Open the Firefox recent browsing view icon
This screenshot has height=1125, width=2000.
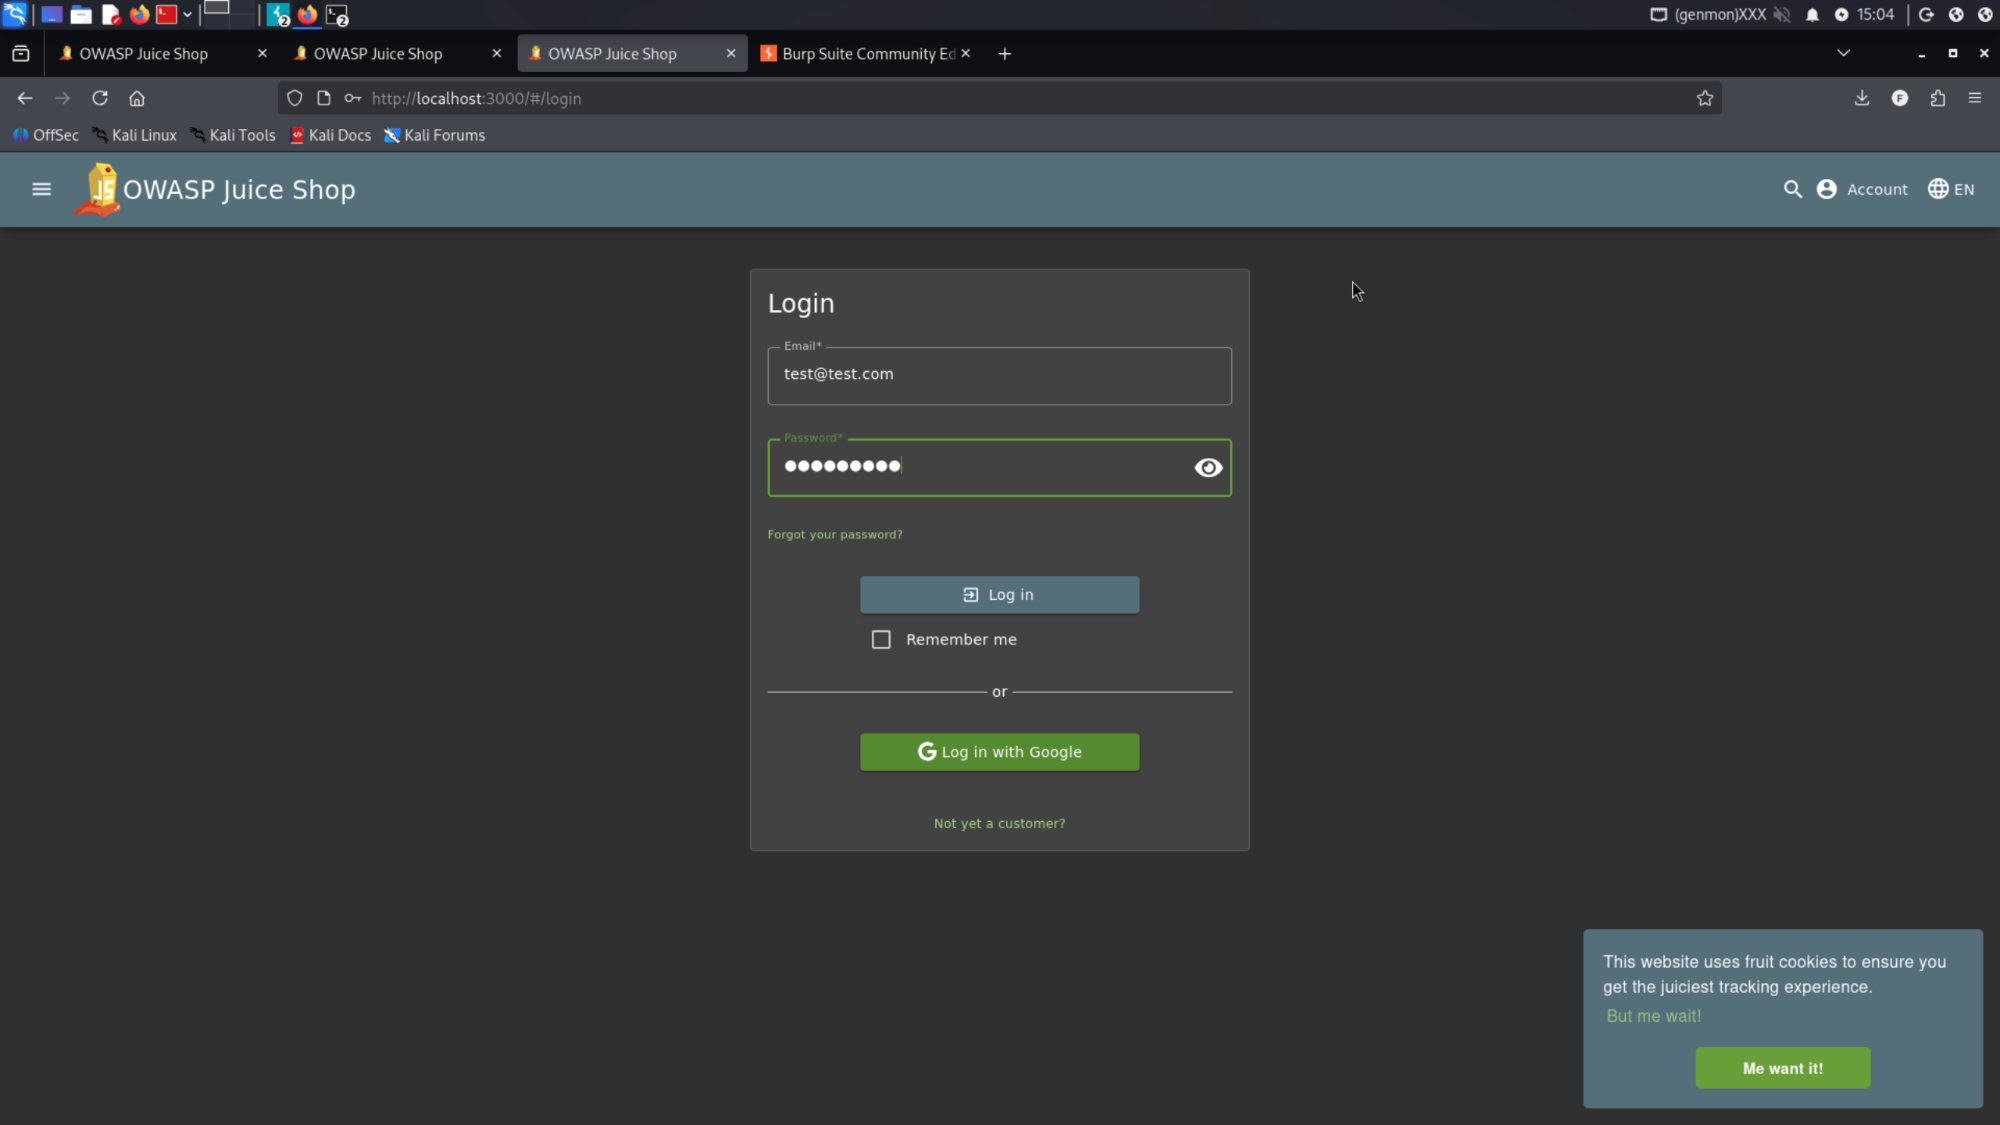click(21, 53)
